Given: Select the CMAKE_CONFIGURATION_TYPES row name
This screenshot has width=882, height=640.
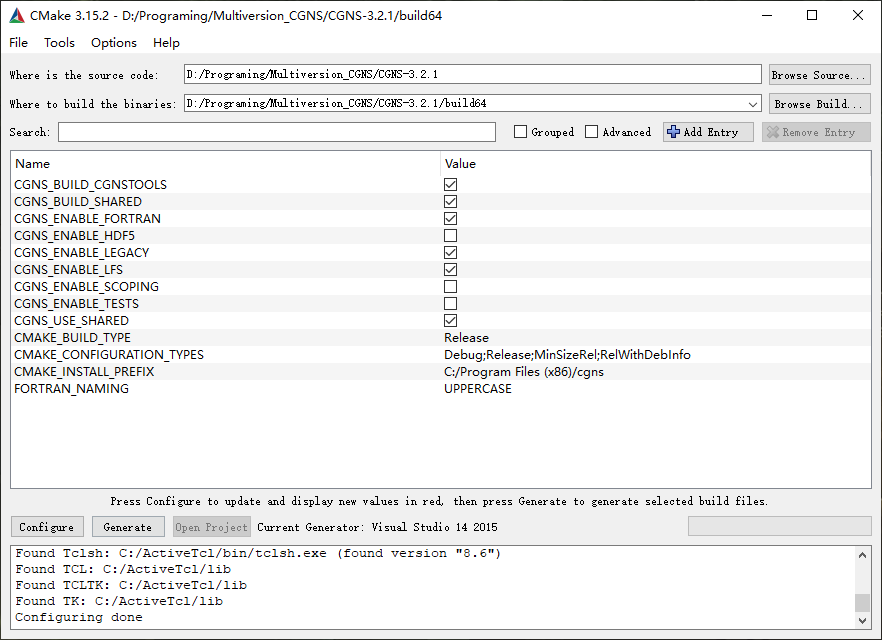Looking at the screenshot, I should 109,355.
